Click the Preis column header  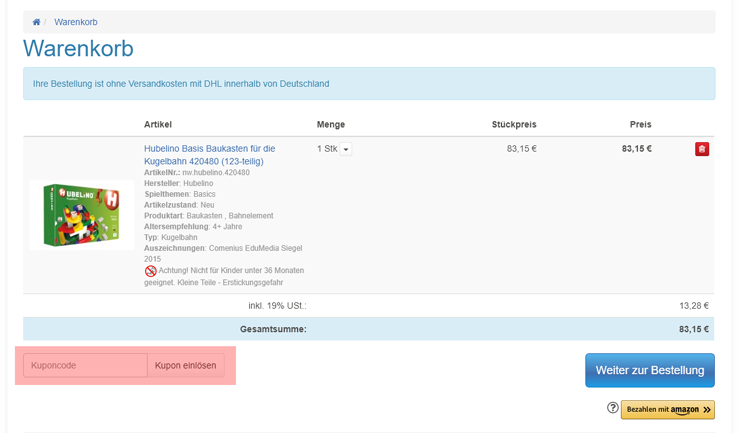click(640, 124)
